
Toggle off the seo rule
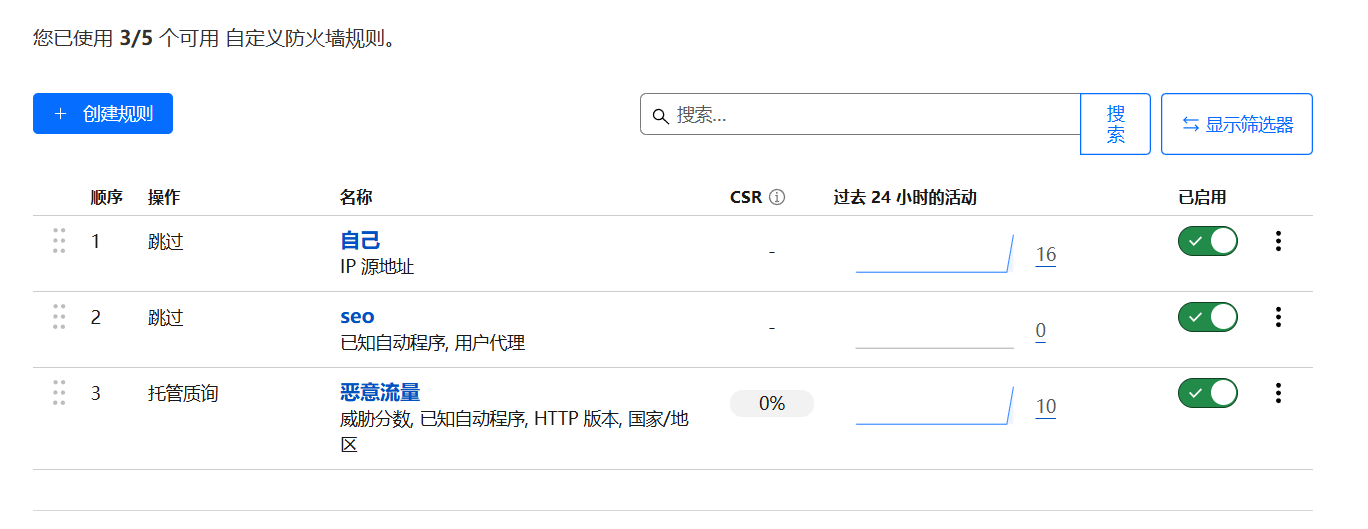click(1208, 317)
